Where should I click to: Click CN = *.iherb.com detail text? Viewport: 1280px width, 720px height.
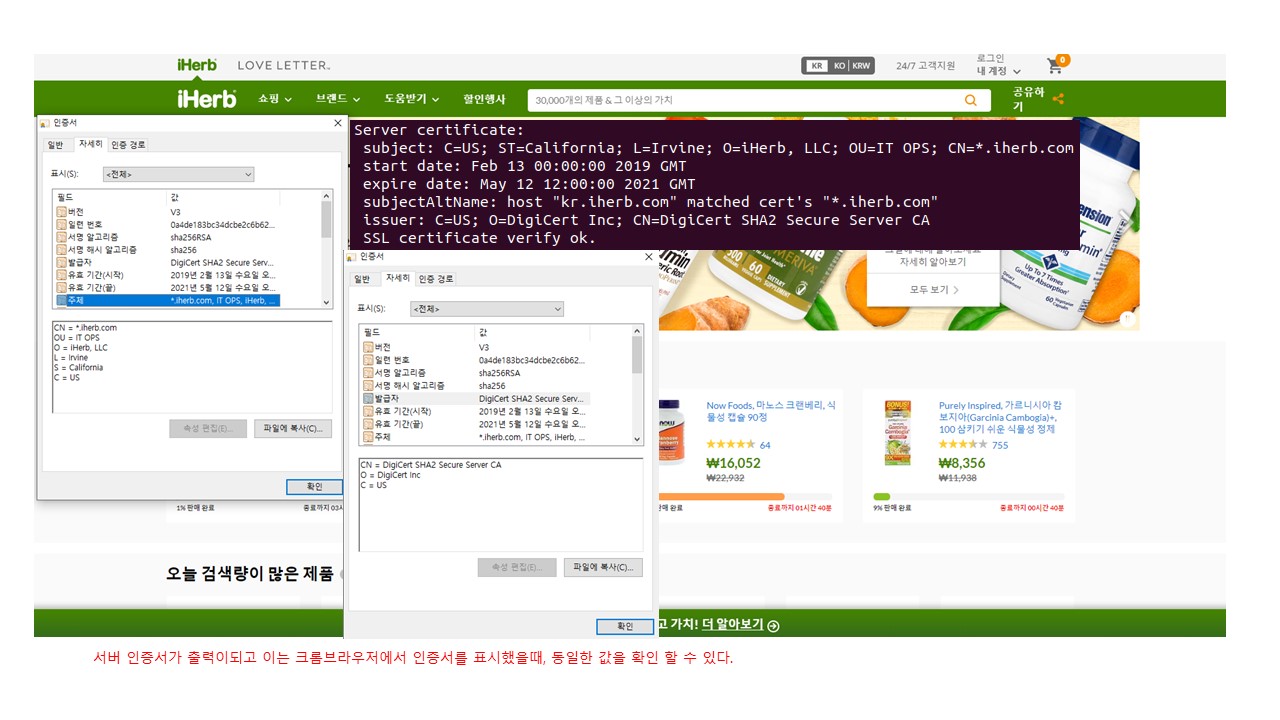85,328
